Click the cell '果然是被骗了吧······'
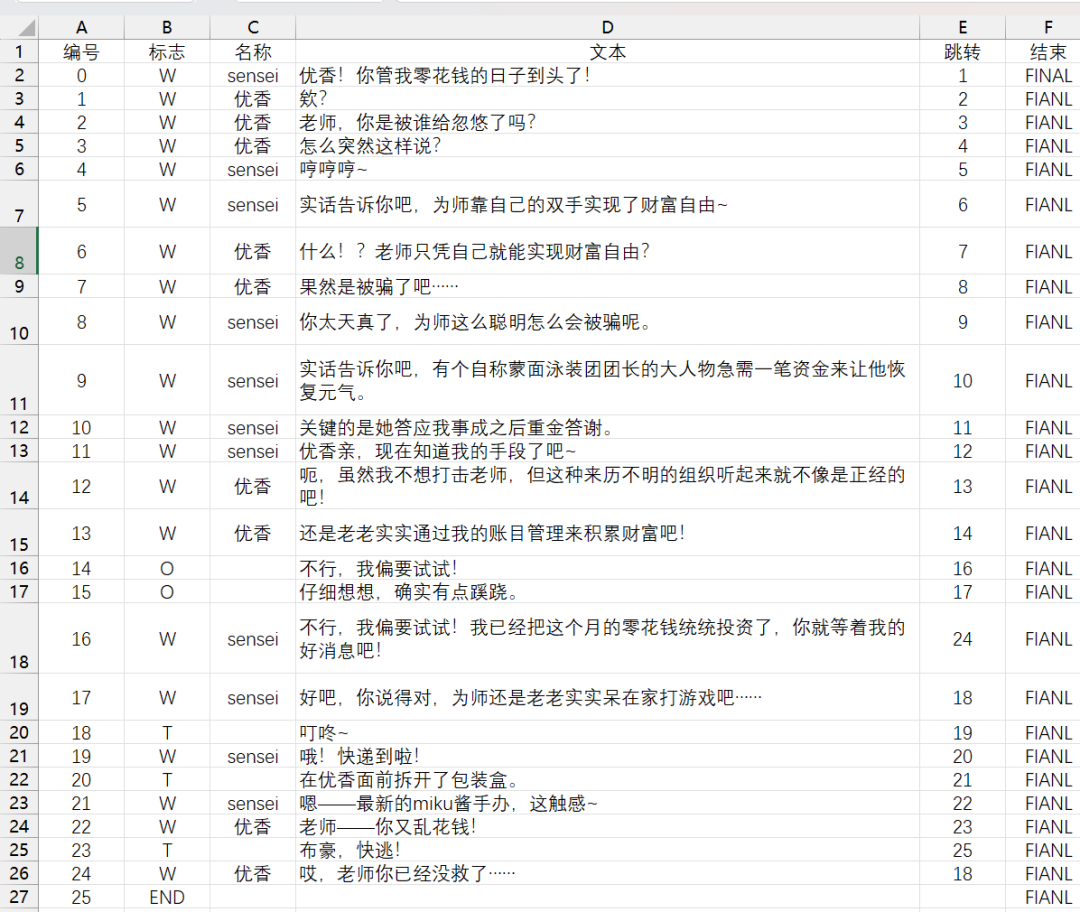This screenshot has height=912, width=1080. 608,286
